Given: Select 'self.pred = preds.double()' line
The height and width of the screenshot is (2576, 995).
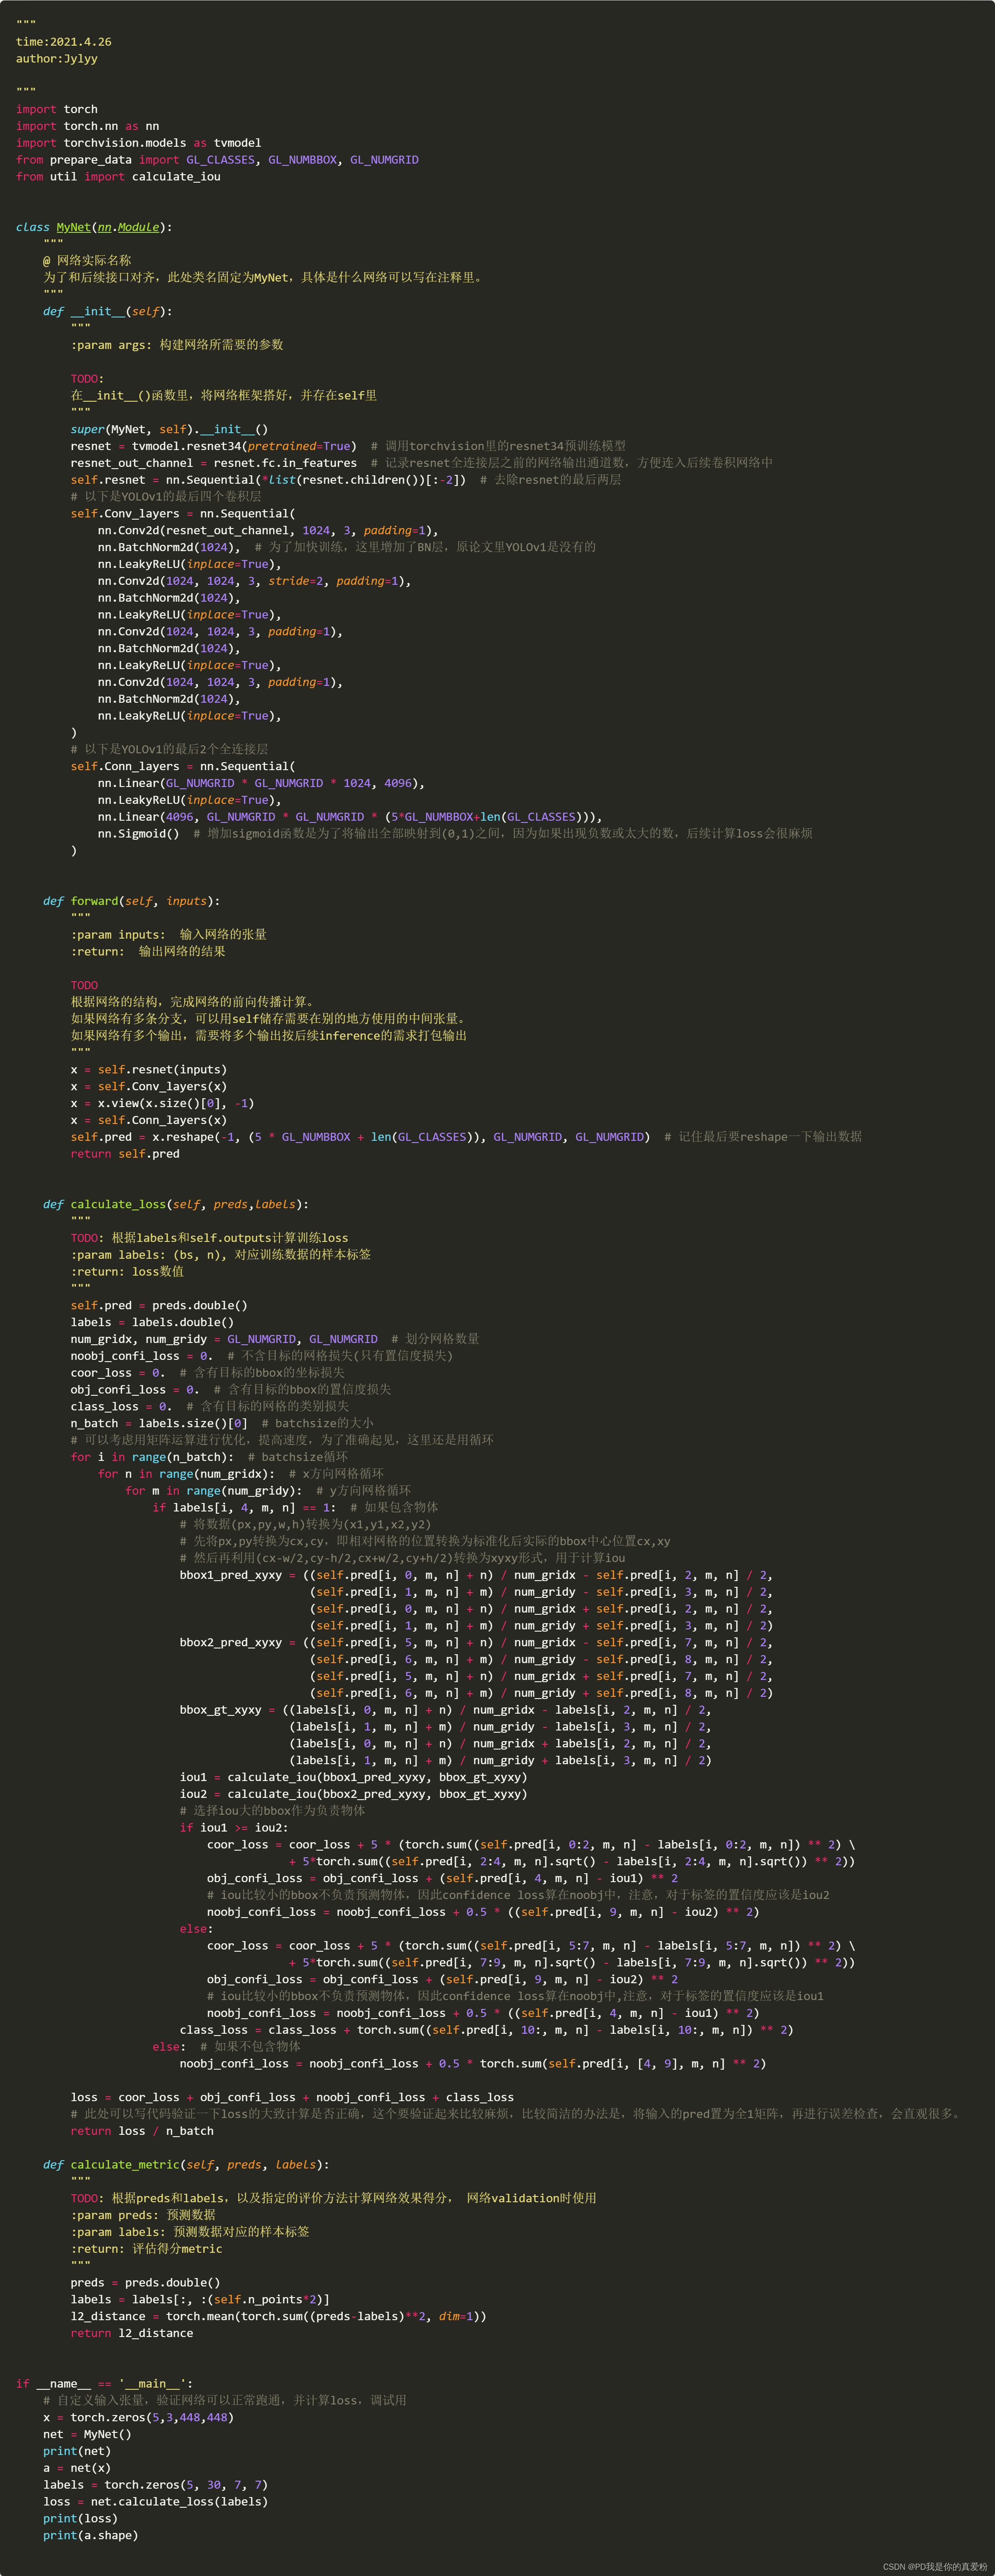Looking at the screenshot, I should pos(159,1306).
